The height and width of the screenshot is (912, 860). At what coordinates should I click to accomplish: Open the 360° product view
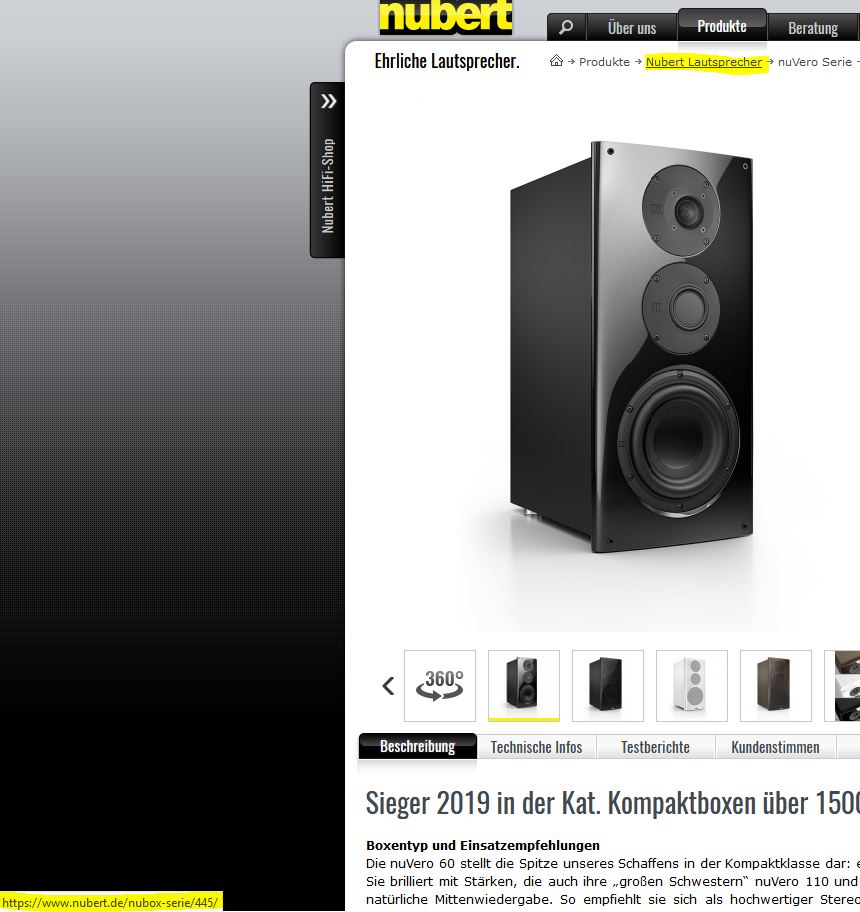point(440,686)
